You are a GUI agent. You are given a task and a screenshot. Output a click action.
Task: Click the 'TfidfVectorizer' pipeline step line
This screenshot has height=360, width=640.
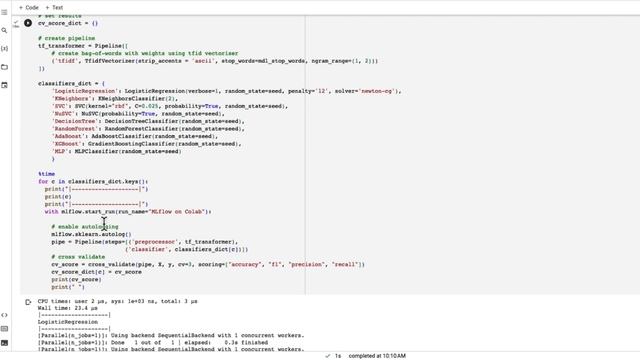click(215, 61)
